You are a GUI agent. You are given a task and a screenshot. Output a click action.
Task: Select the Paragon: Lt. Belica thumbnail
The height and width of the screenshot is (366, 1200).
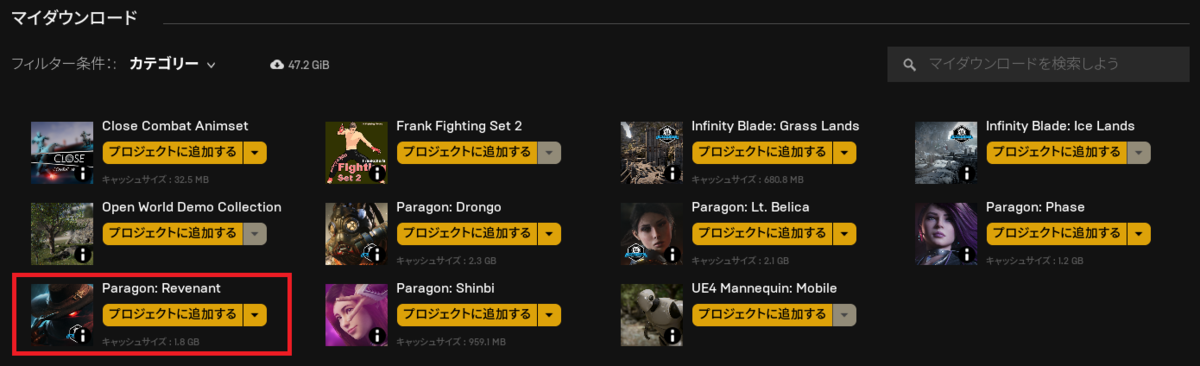(652, 234)
